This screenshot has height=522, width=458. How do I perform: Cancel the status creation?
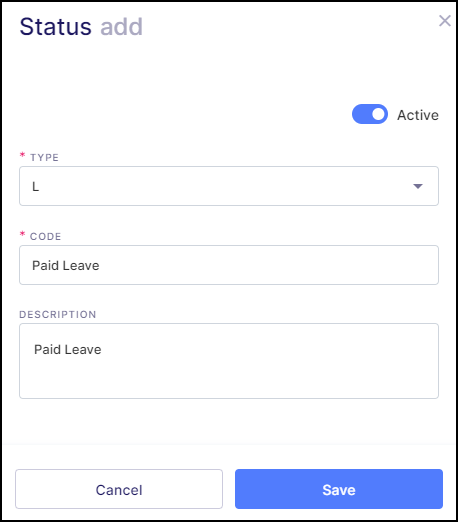click(119, 489)
